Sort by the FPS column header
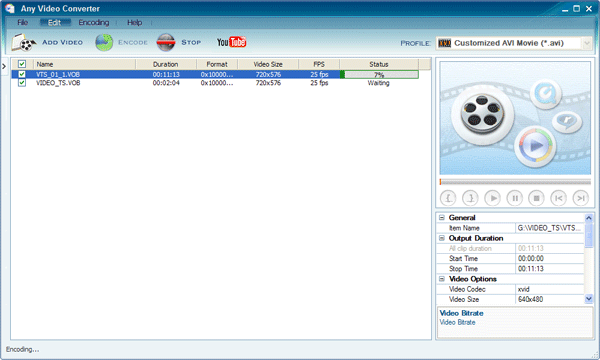Screen dimensions: 600x360 [319, 64]
